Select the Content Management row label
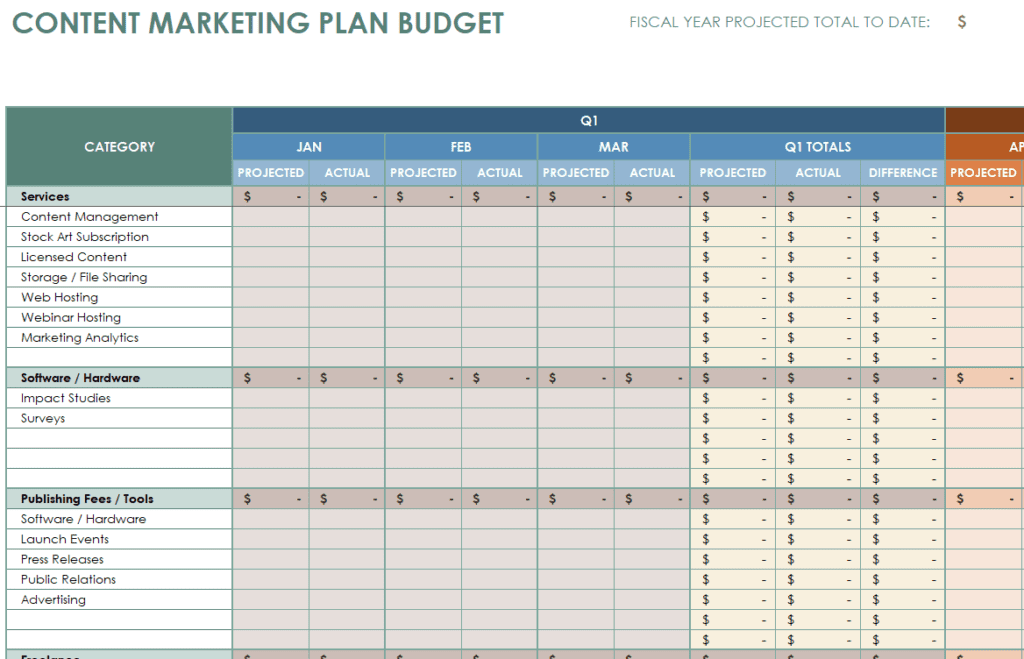The width and height of the screenshot is (1024, 659). tap(89, 217)
